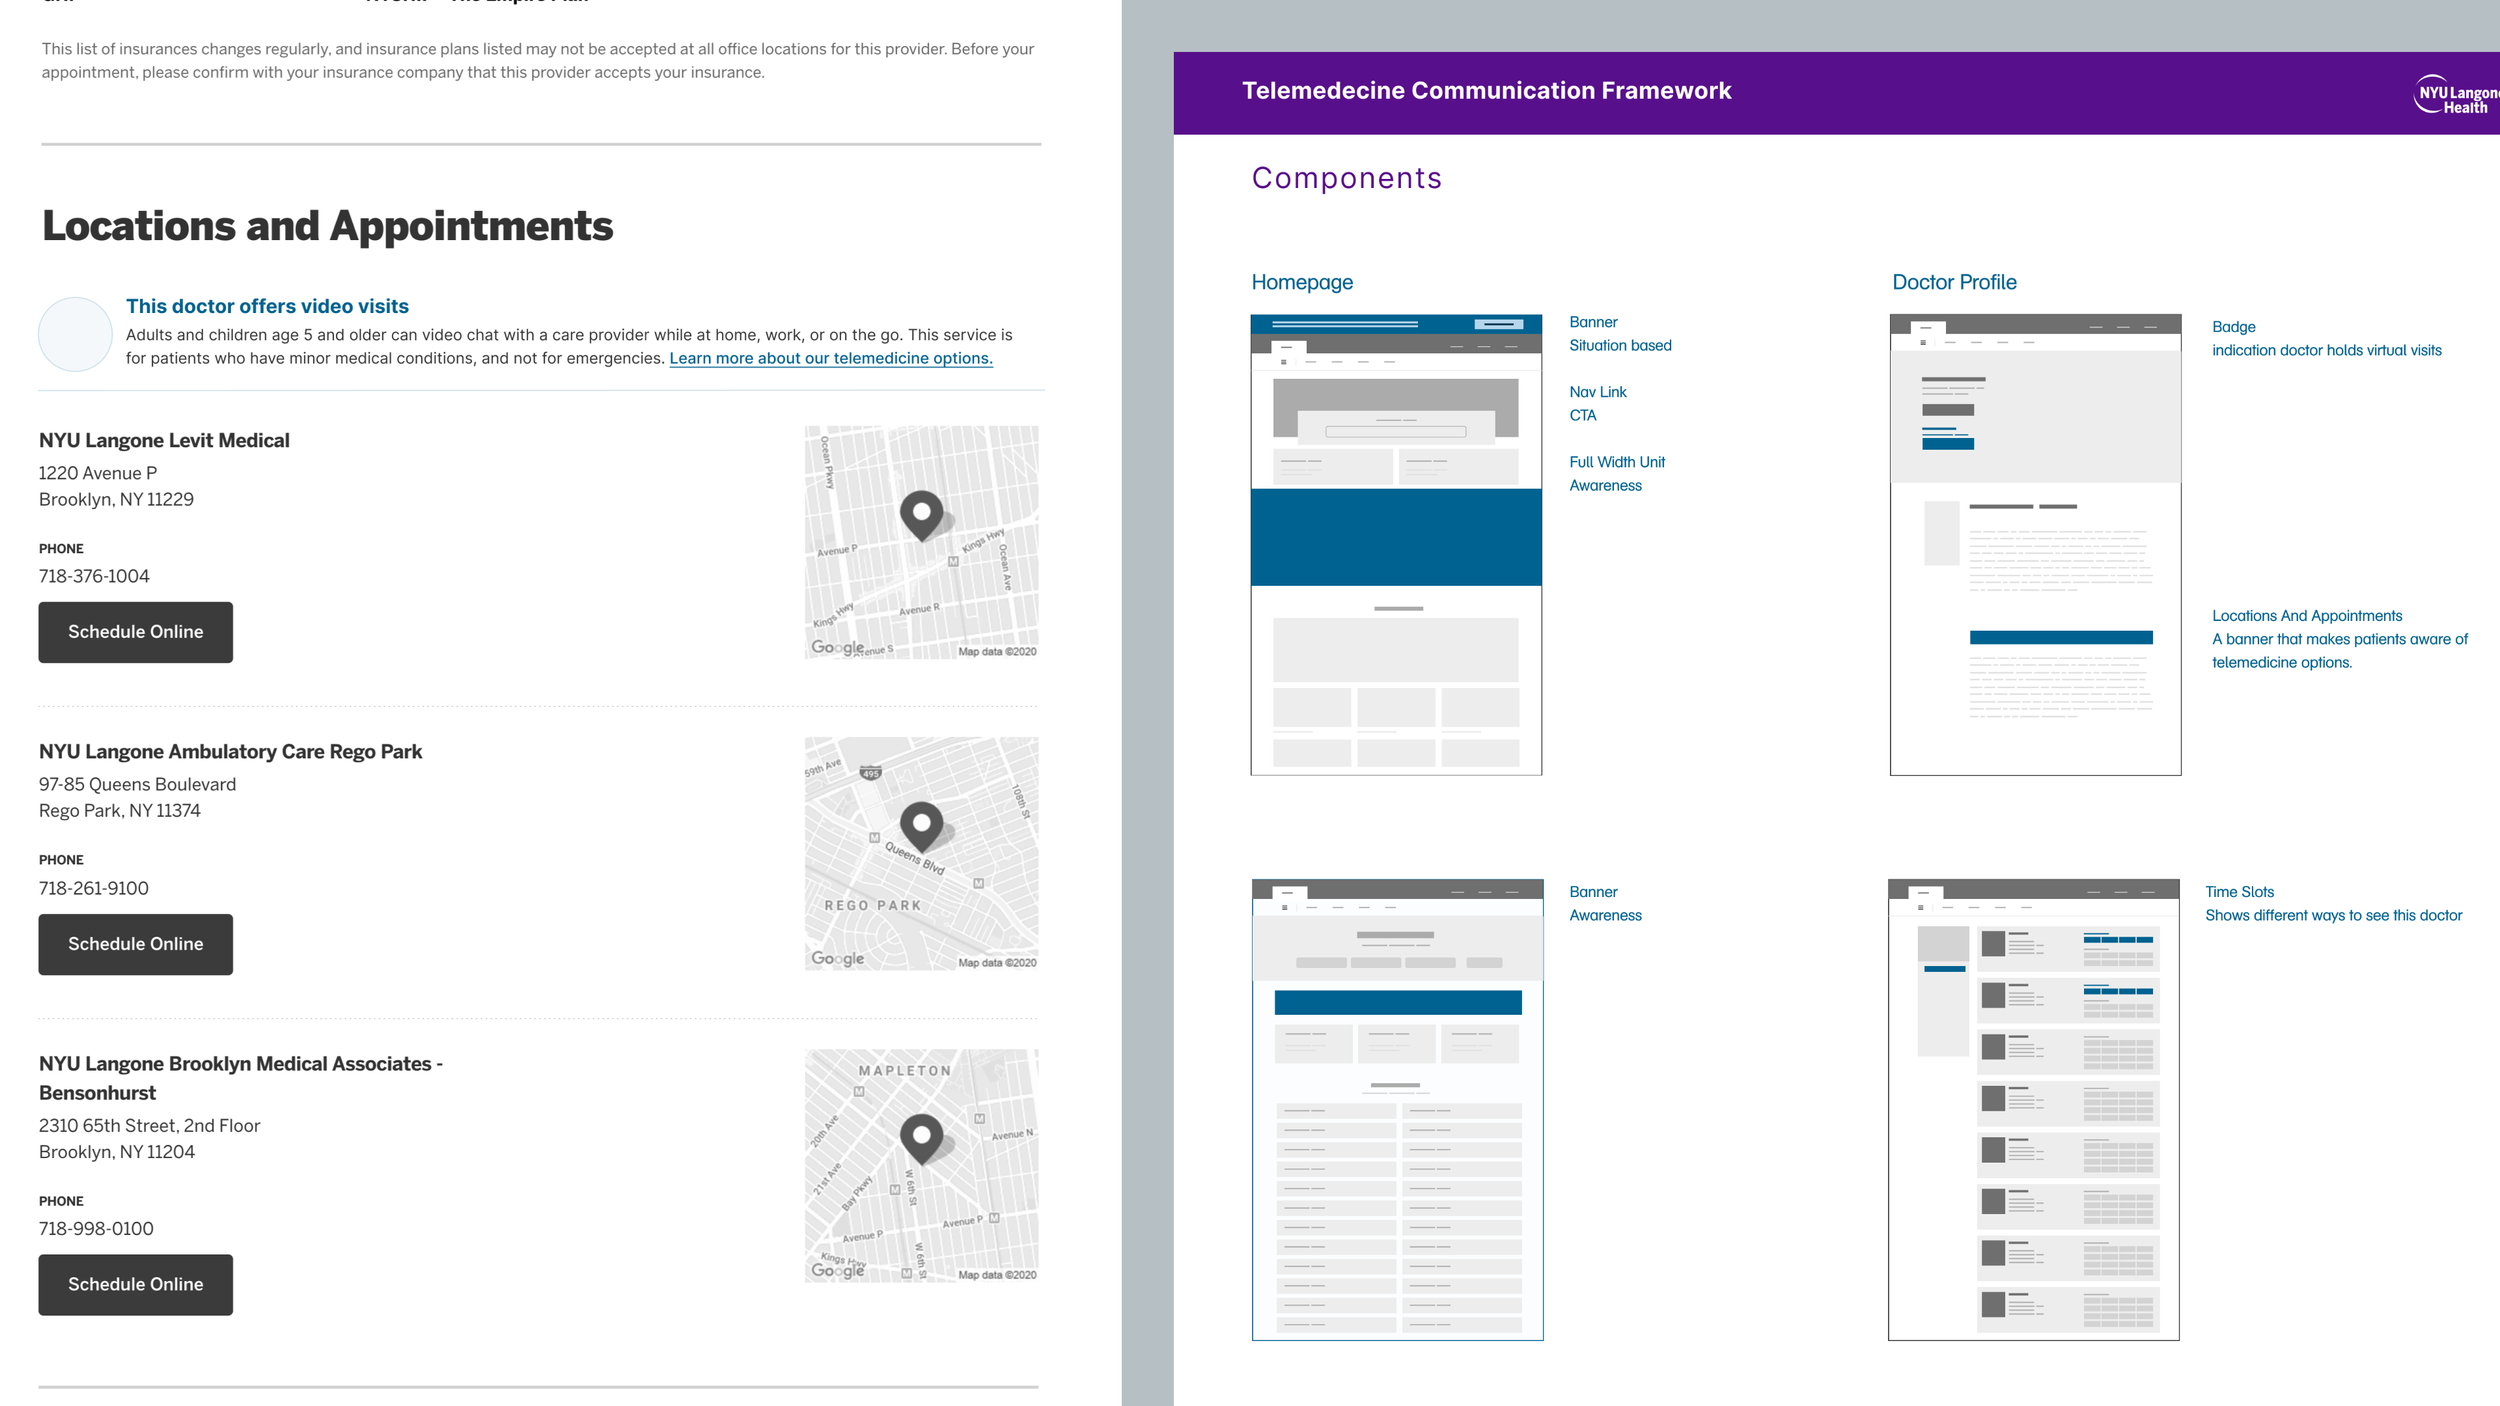
Task: Click the Full Width Unit Awareness annotation
Action: [x=1617, y=474]
